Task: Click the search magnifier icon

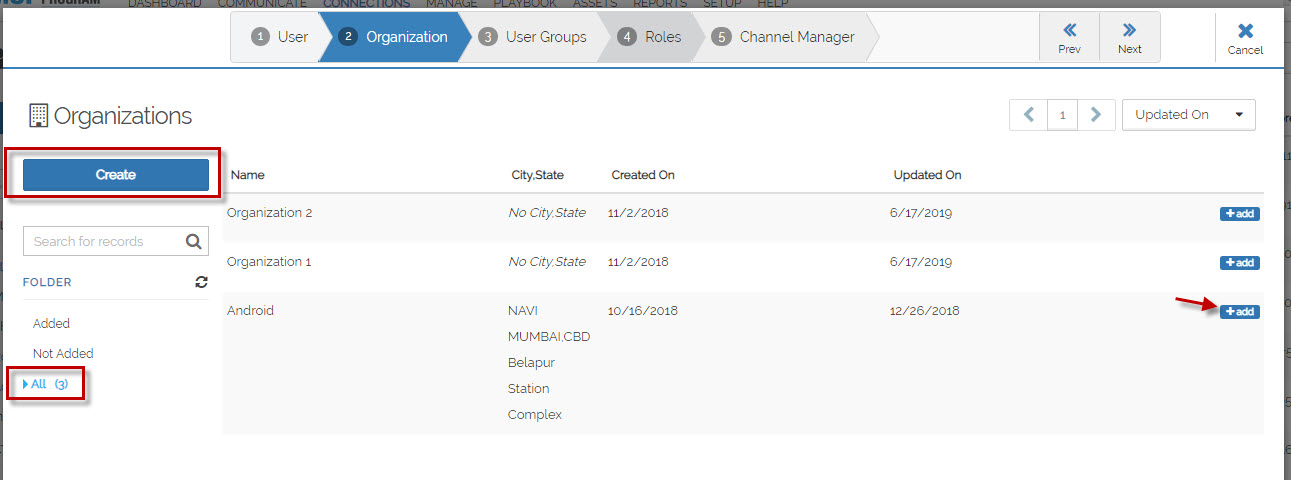Action: click(195, 241)
